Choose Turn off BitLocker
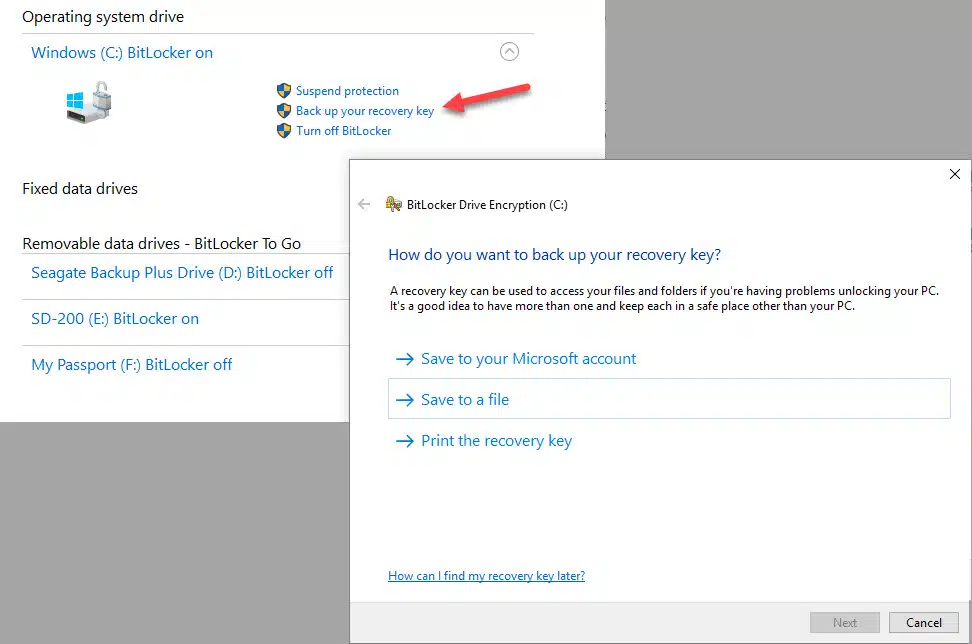972x644 pixels. coord(343,131)
